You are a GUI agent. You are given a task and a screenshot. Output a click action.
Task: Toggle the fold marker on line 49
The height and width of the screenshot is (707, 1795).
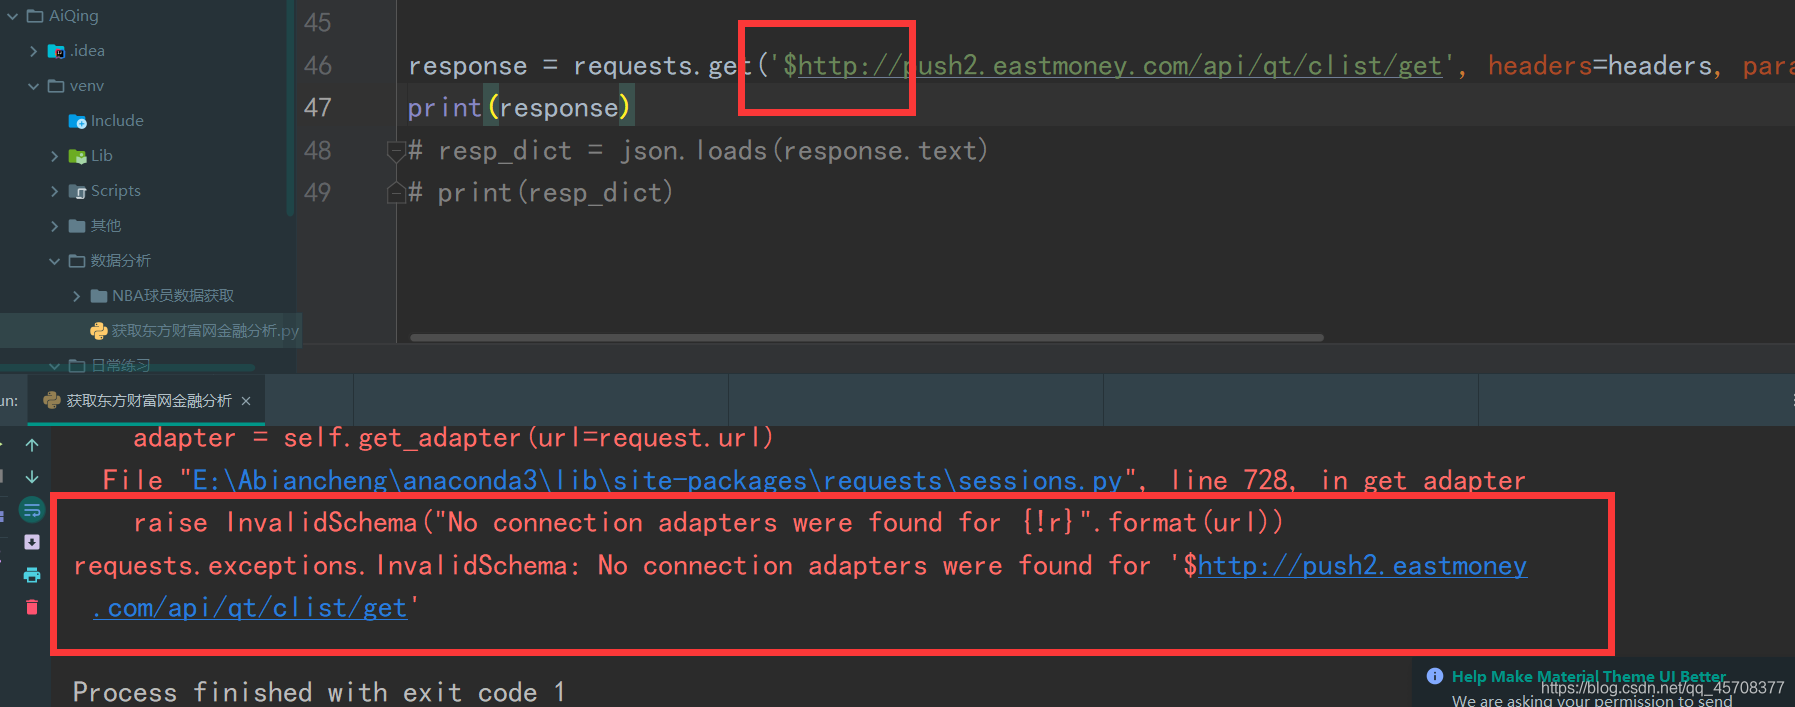click(x=396, y=193)
